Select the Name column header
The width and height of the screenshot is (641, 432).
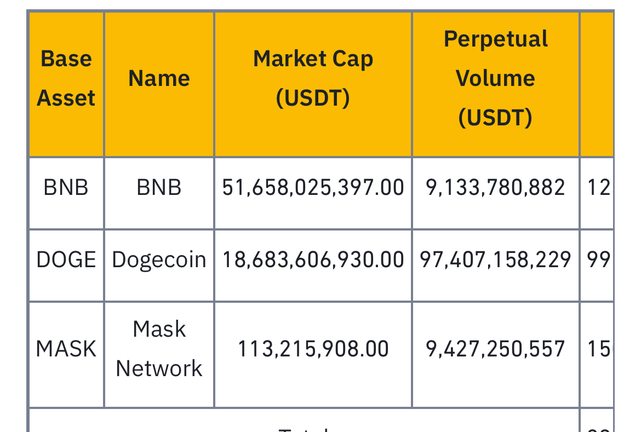pyautogui.click(x=159, y=78)
